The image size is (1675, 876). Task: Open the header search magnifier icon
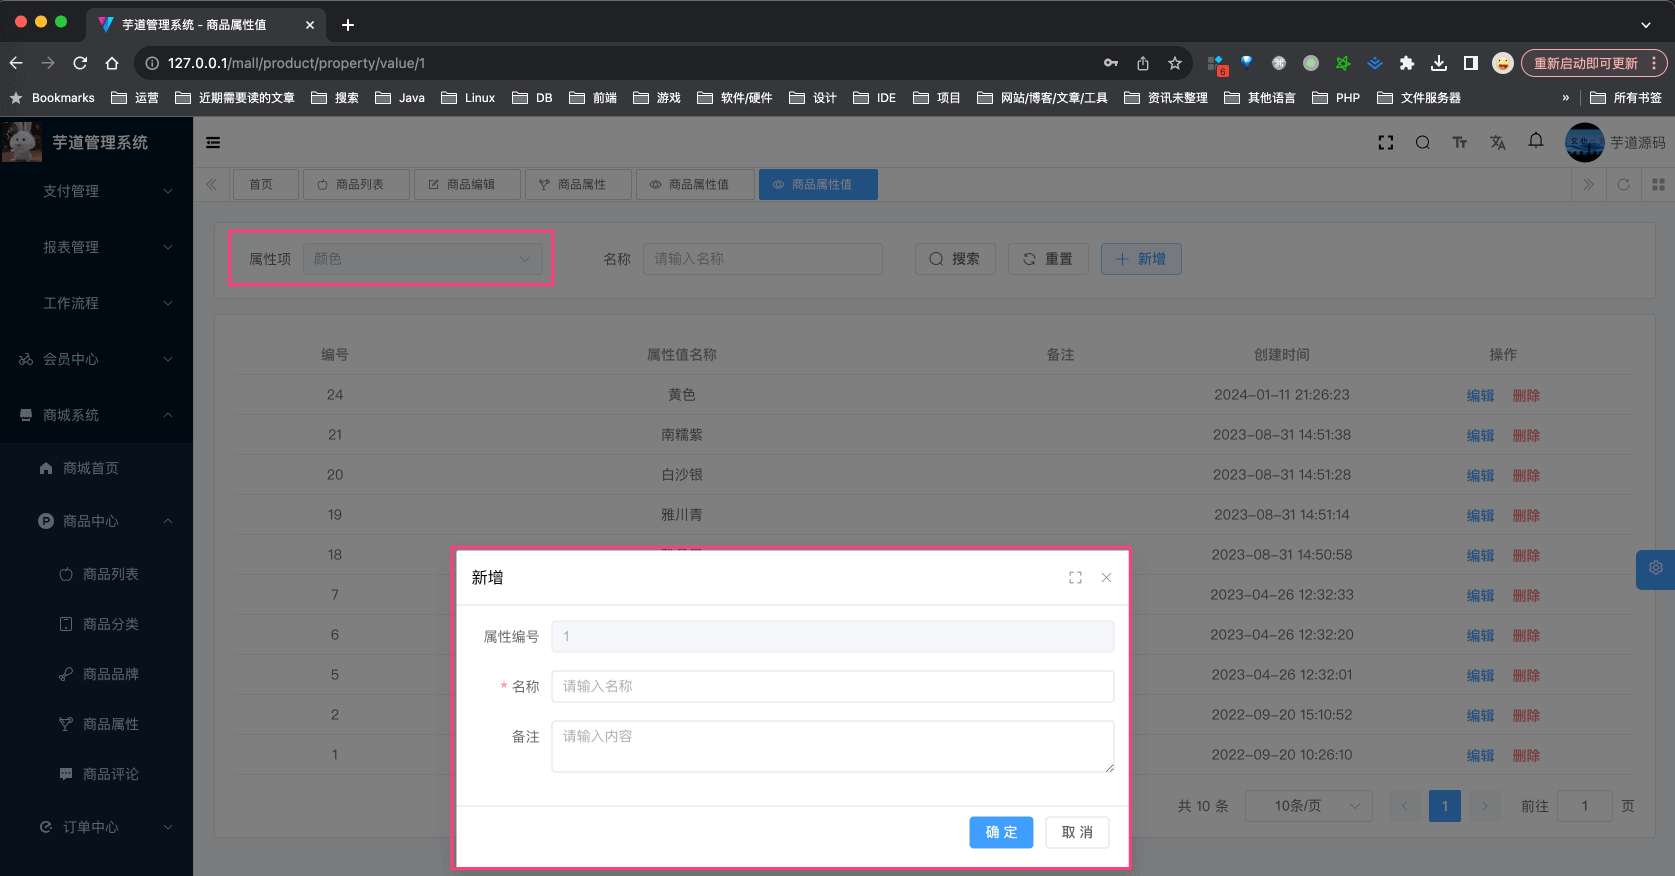[1422, 143]
